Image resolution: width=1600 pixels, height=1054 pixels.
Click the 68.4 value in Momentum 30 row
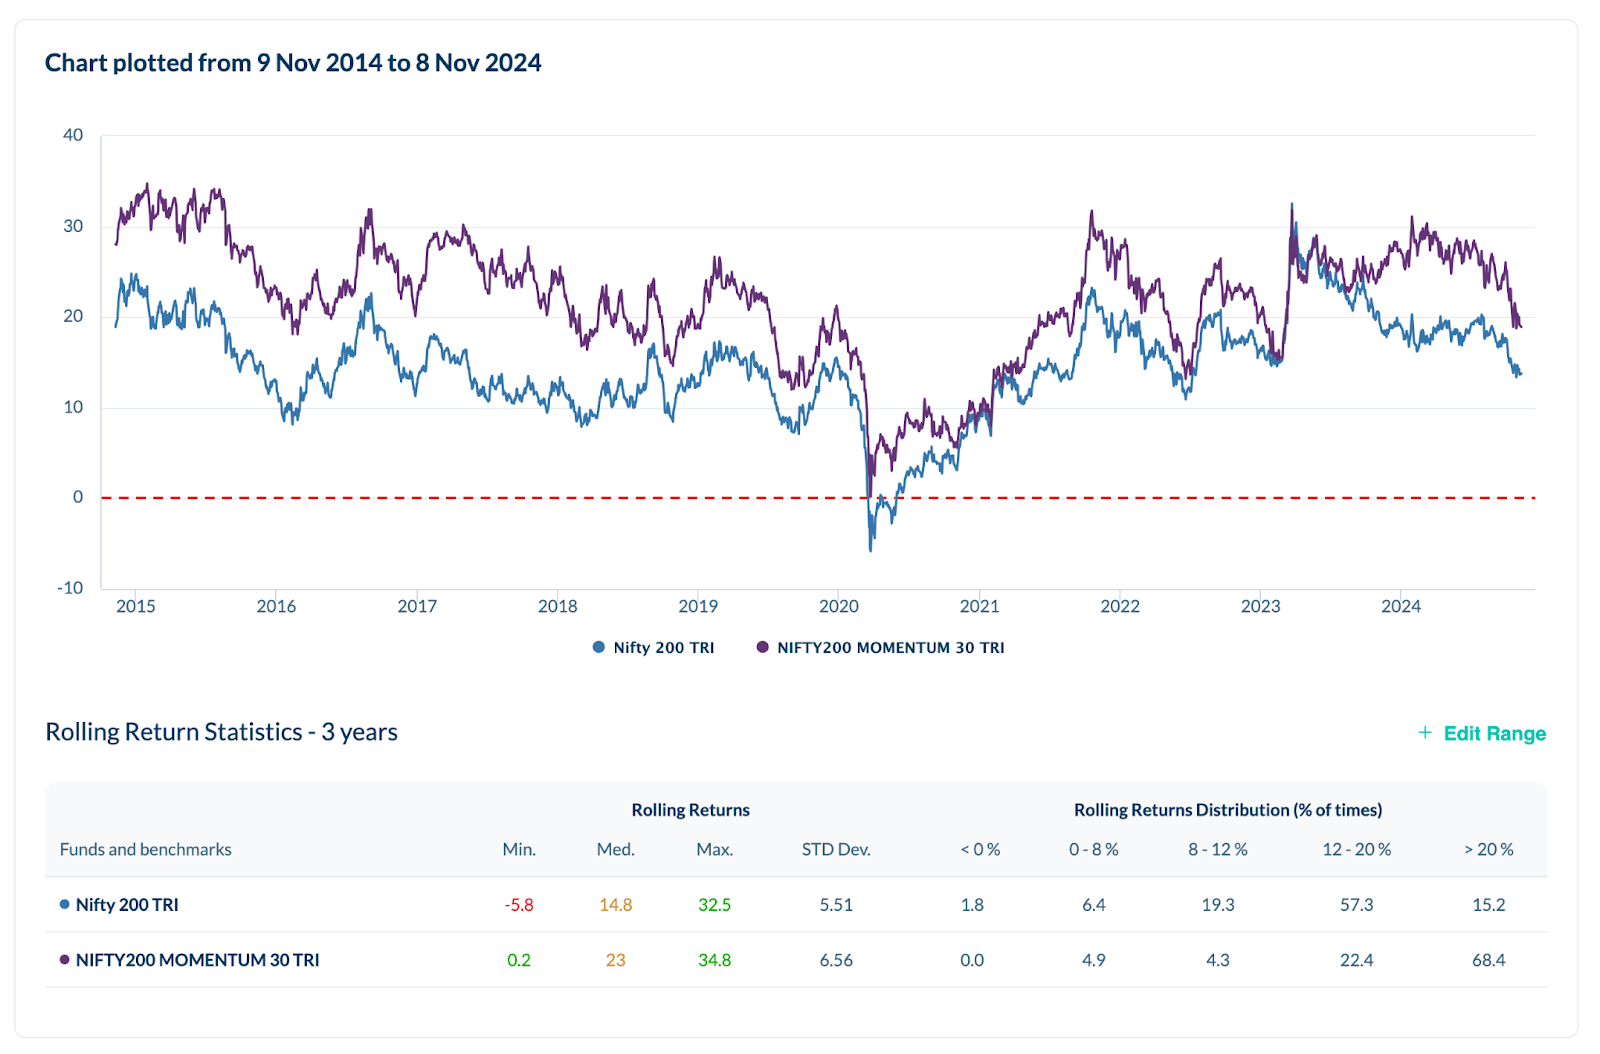coord(1489,960)
